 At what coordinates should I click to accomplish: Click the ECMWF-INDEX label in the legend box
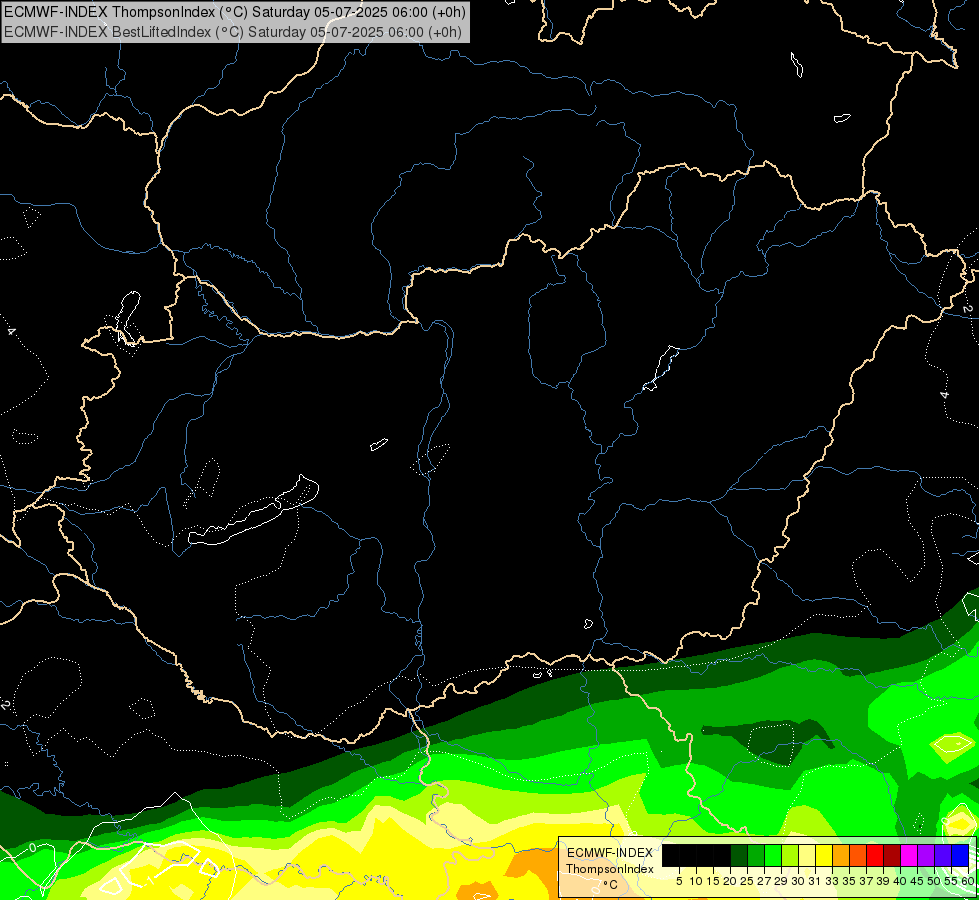(x=609, y=853)
